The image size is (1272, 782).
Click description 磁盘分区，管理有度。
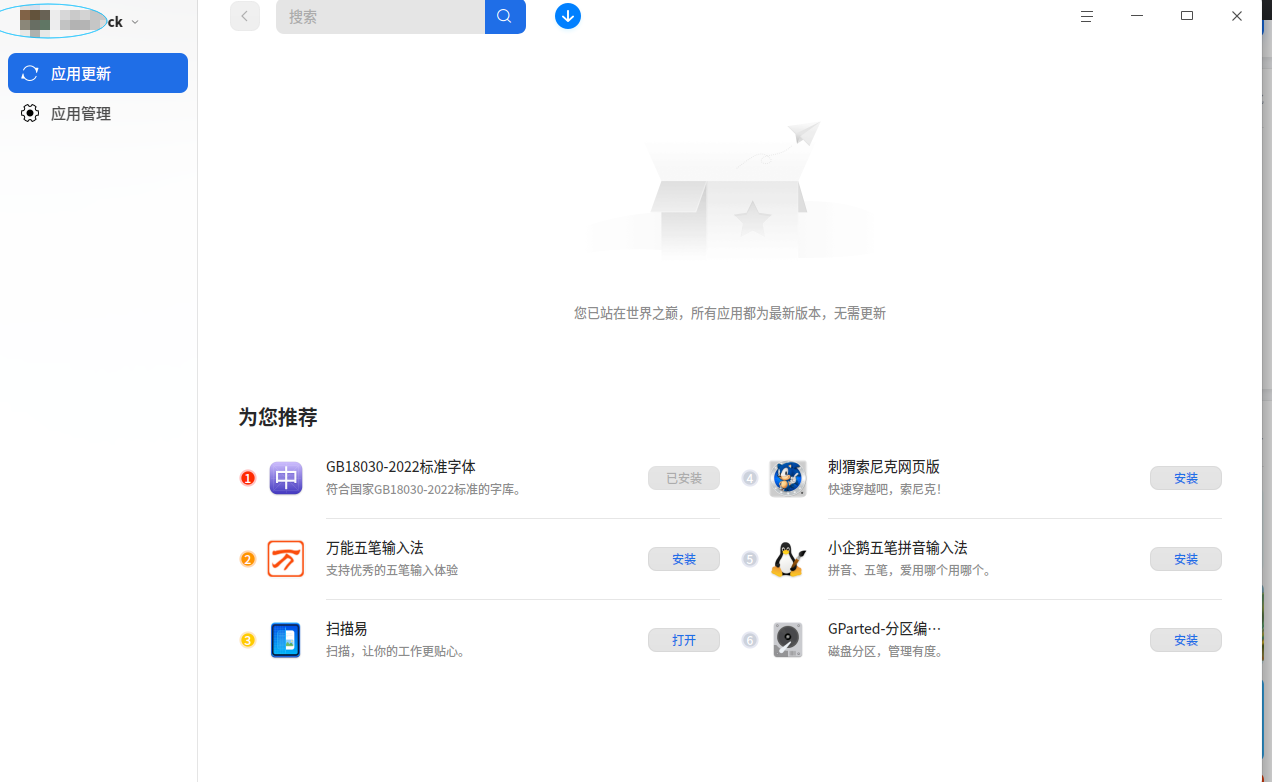(887, 652)
